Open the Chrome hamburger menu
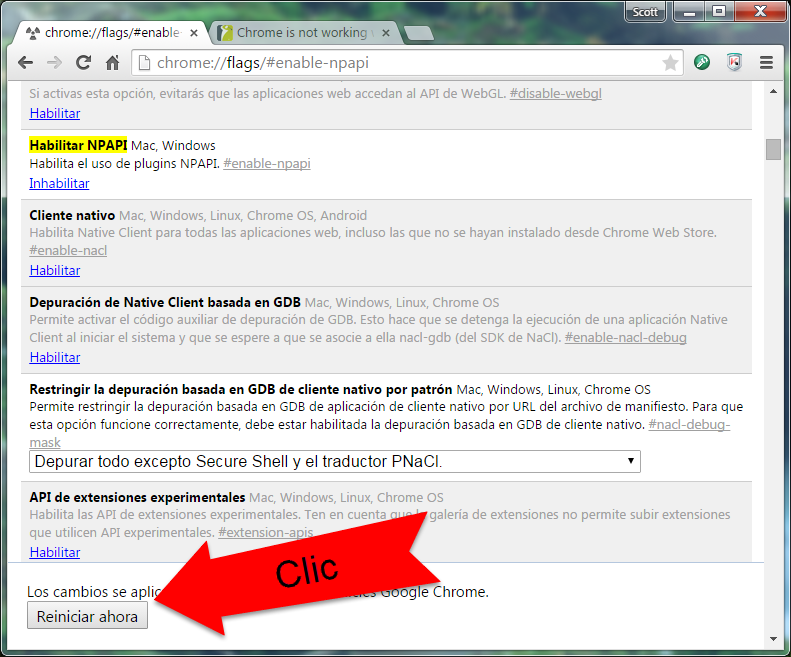This screenshot has height=657, width=791. click(x=767, y=62)
